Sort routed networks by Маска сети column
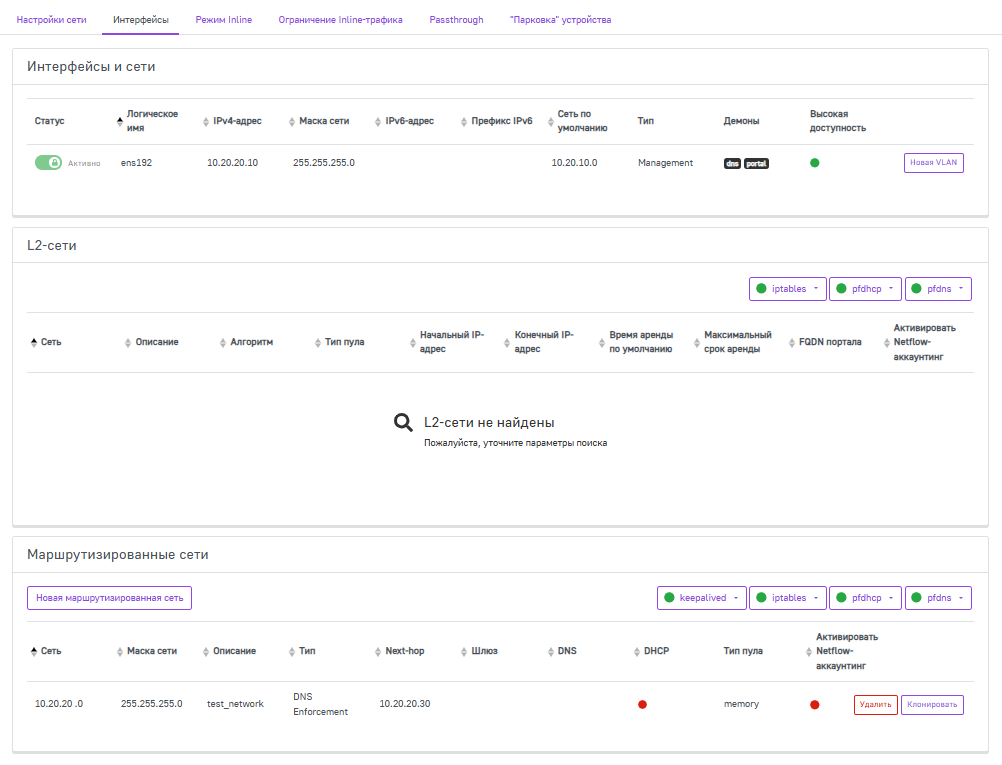Image resolution: width=1002 pixels, height=765 pixels. pos(151,651)
